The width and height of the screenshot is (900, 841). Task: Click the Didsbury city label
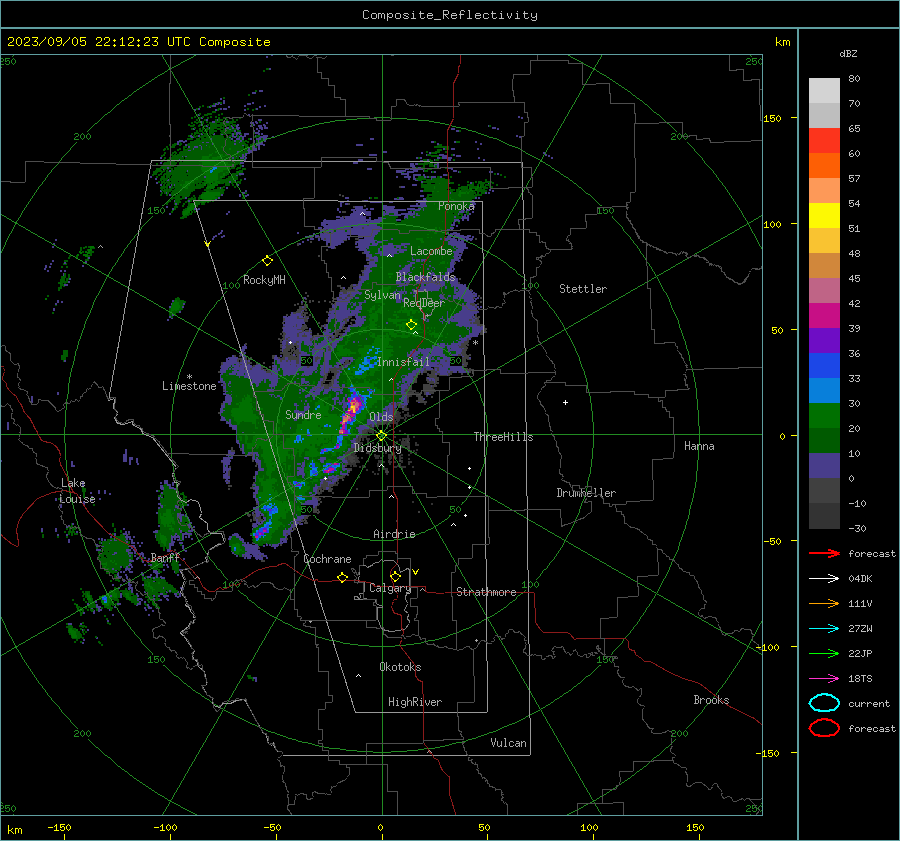pos(377,448)
